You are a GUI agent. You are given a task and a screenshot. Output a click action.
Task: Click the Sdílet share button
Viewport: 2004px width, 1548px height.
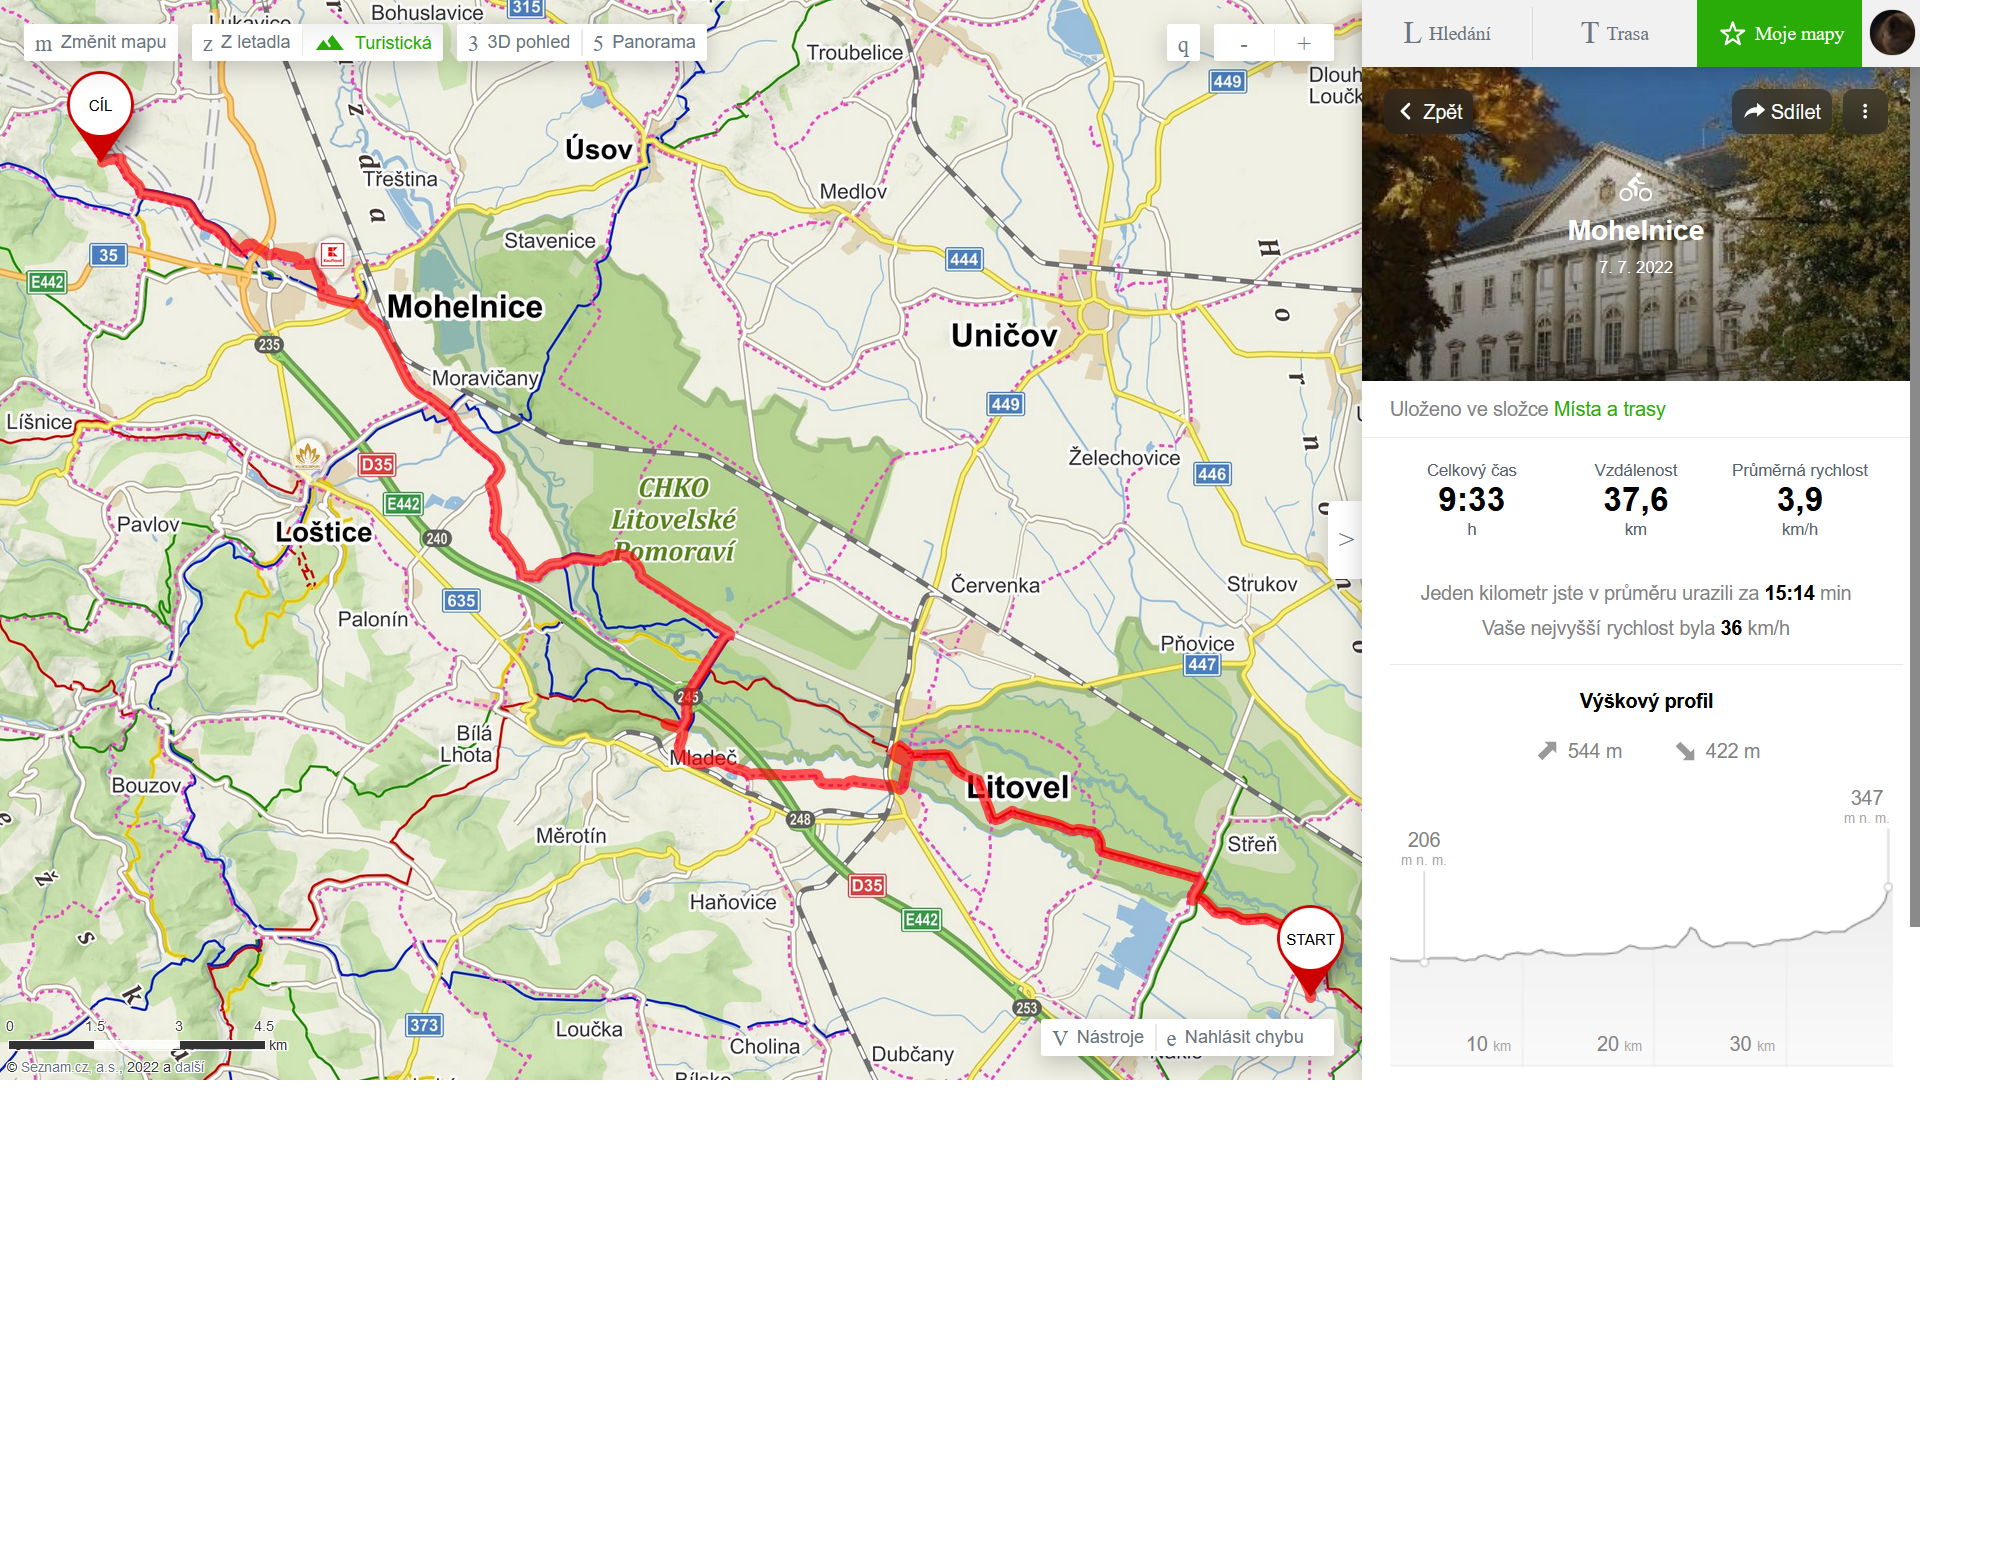coord(1782,112)
